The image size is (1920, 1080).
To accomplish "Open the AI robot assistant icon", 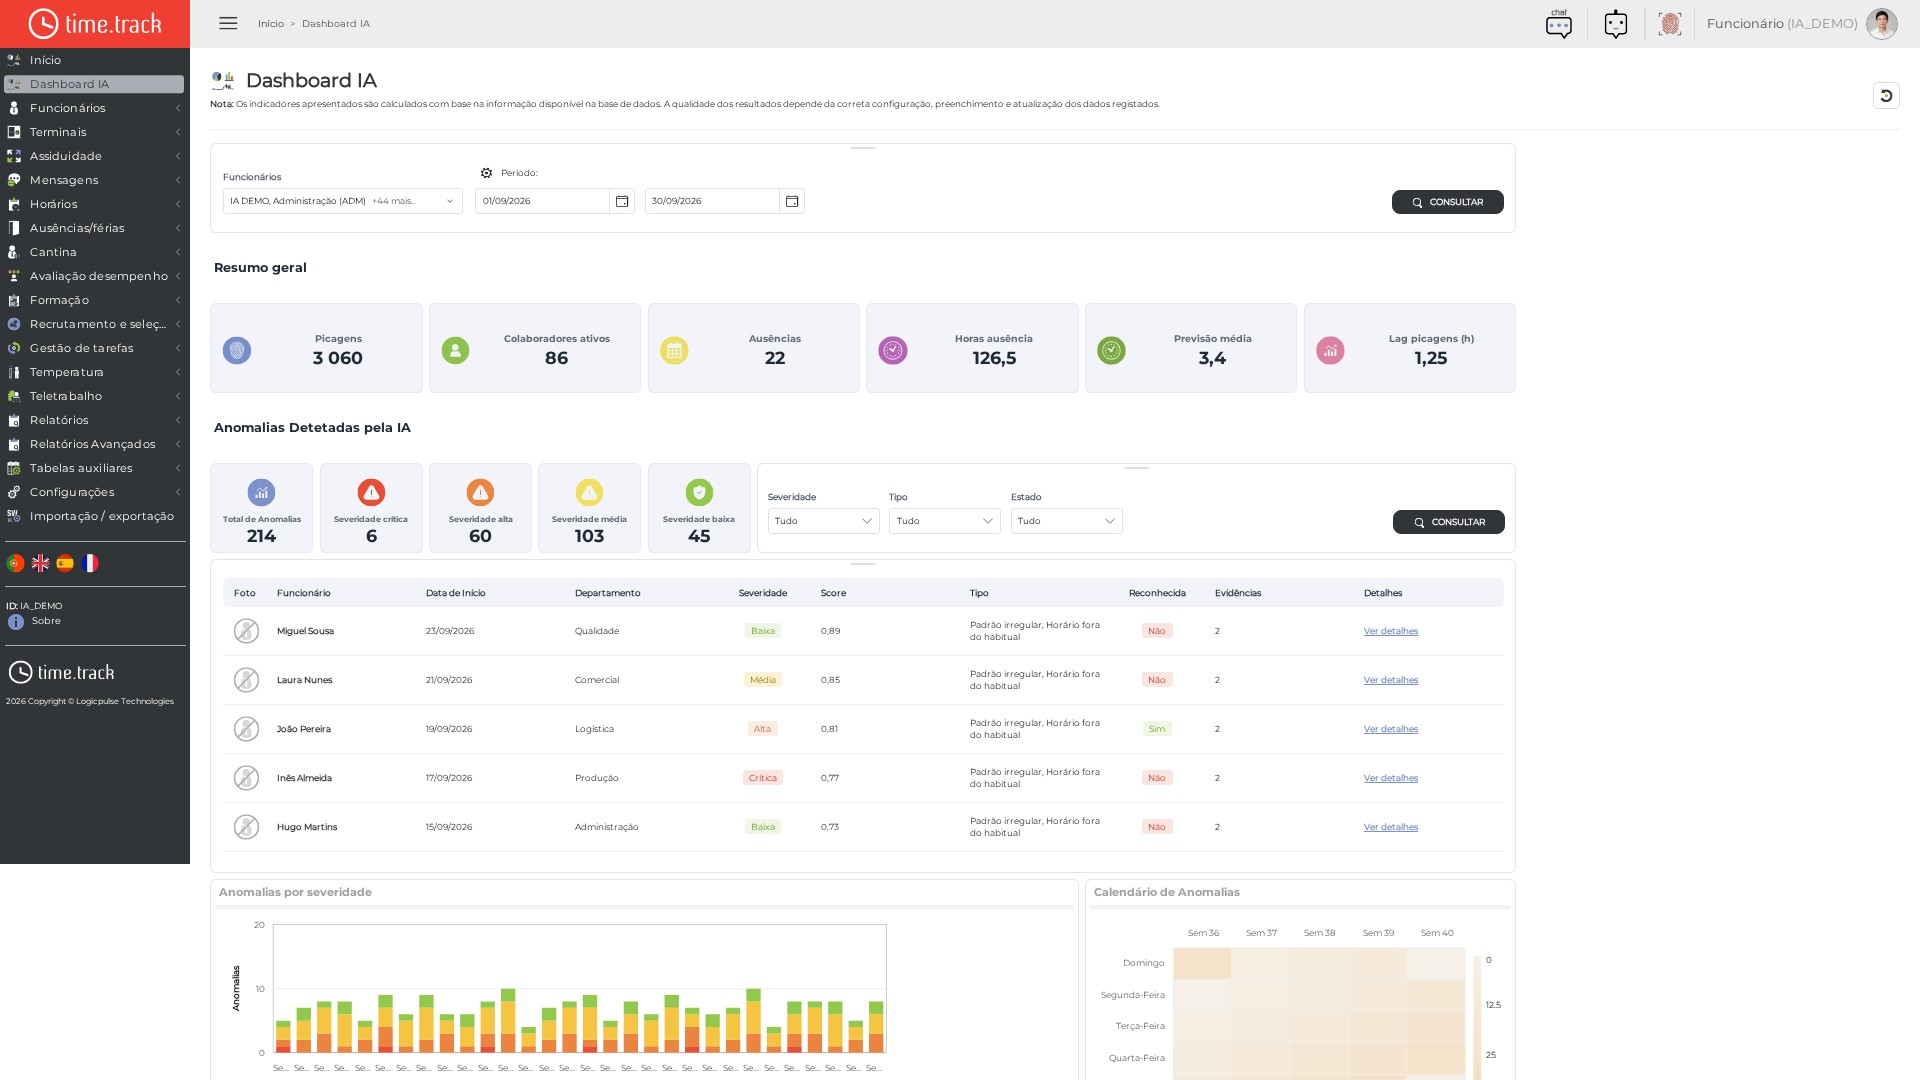I will tap(1616, 24).
